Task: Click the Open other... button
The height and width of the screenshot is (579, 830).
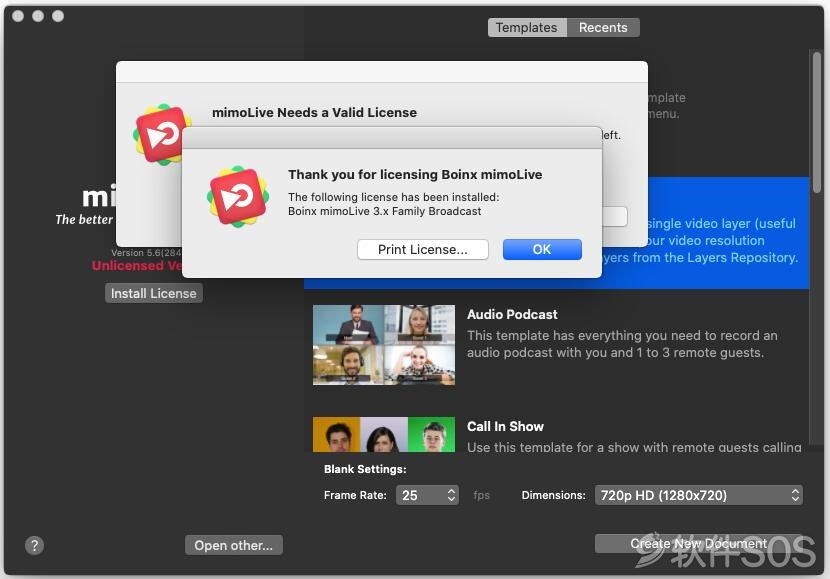Action: pos(233,545)
